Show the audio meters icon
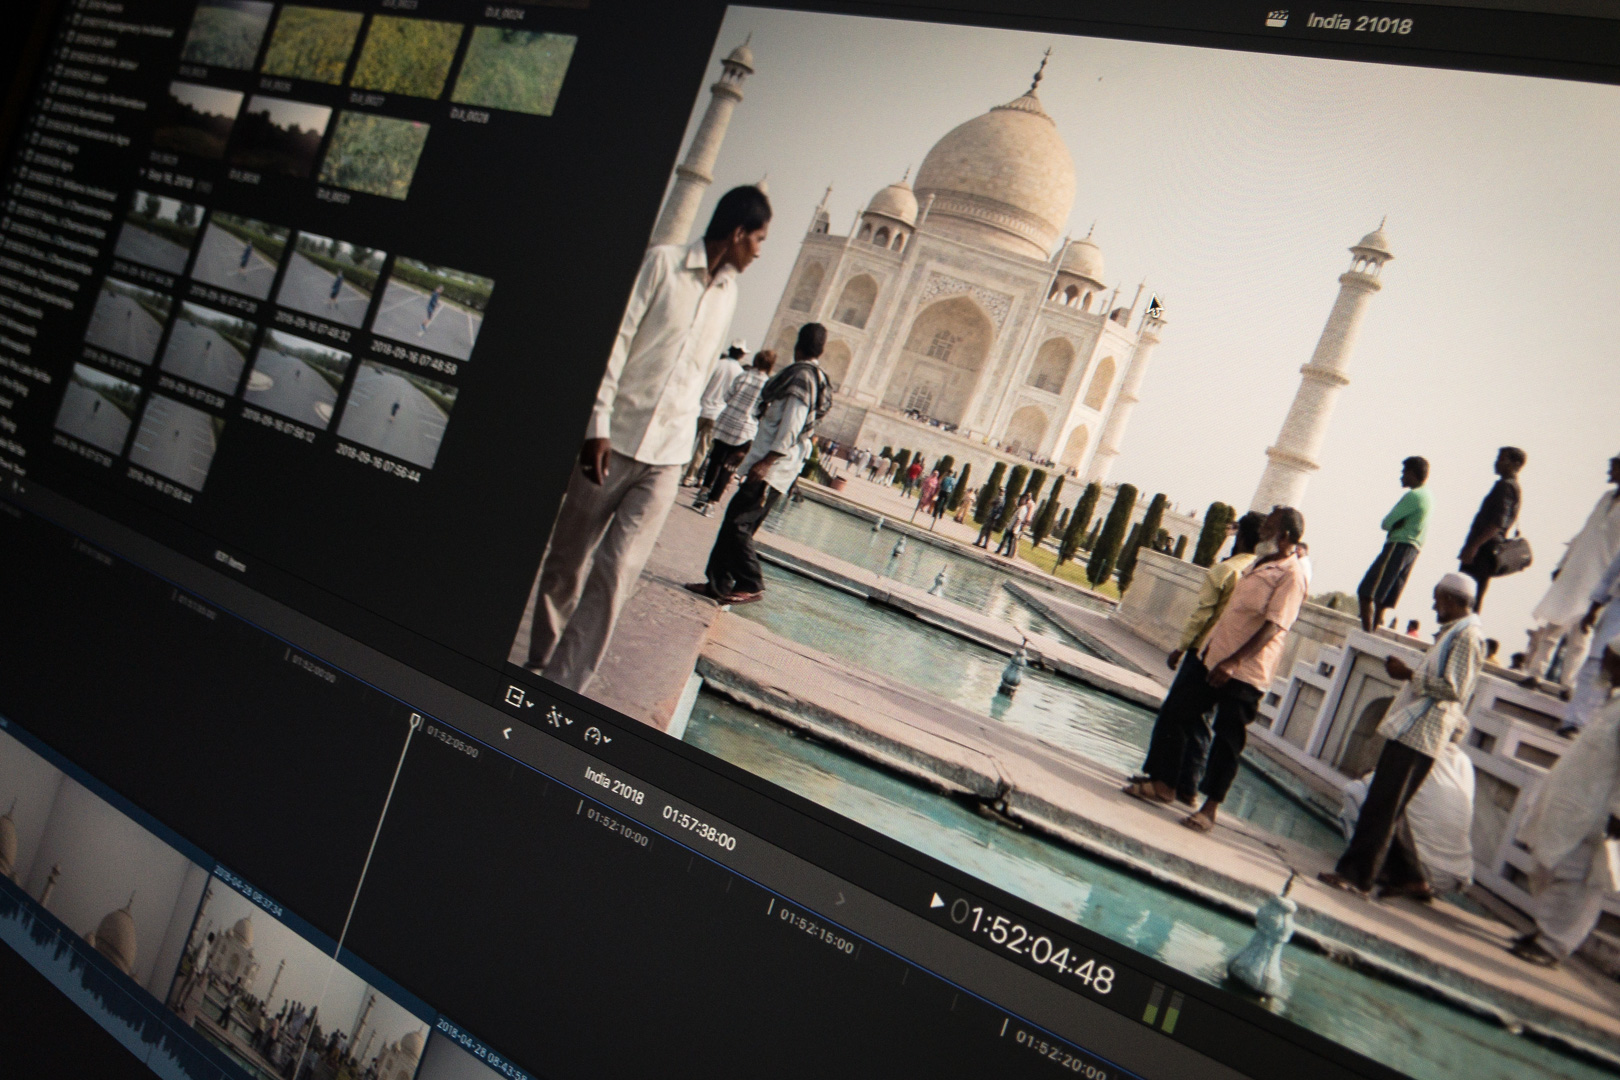Image resolution: width=1620 pixels, height=1080 pixels. click(1161, 1006)
